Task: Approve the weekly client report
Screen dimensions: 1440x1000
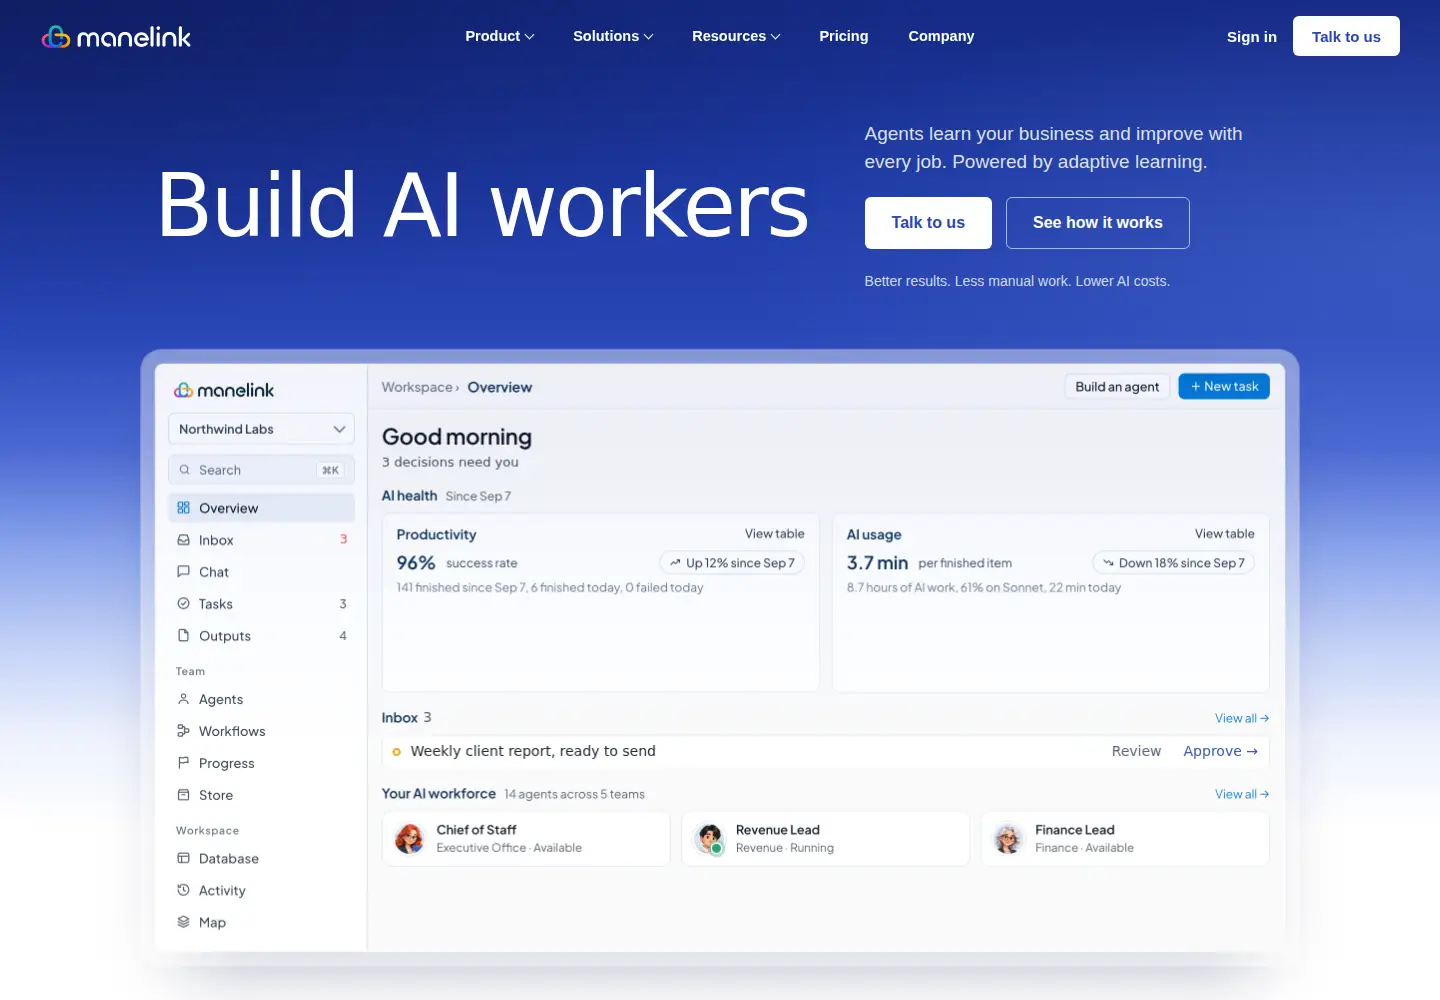Action: click(1220, 751)
